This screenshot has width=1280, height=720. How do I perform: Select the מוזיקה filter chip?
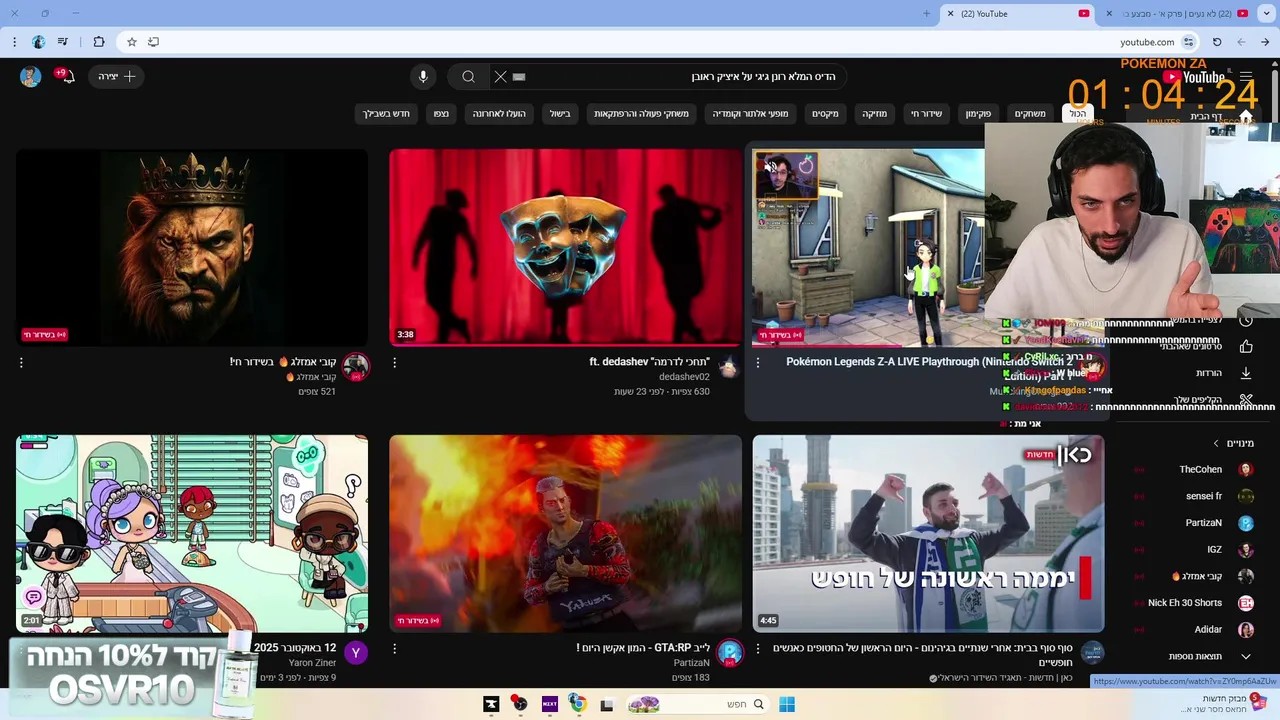click(875, 114)
